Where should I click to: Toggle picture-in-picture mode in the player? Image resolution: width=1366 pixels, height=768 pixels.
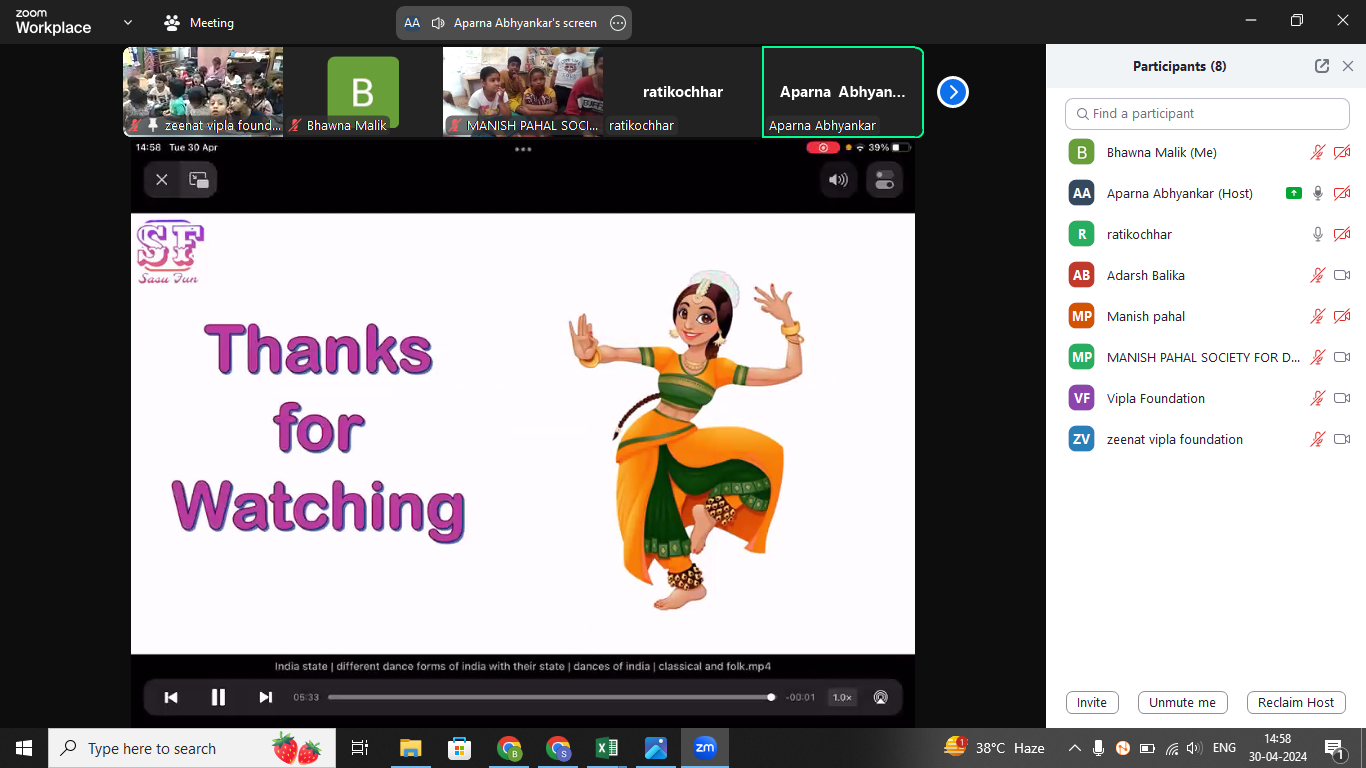click(199, 180)
